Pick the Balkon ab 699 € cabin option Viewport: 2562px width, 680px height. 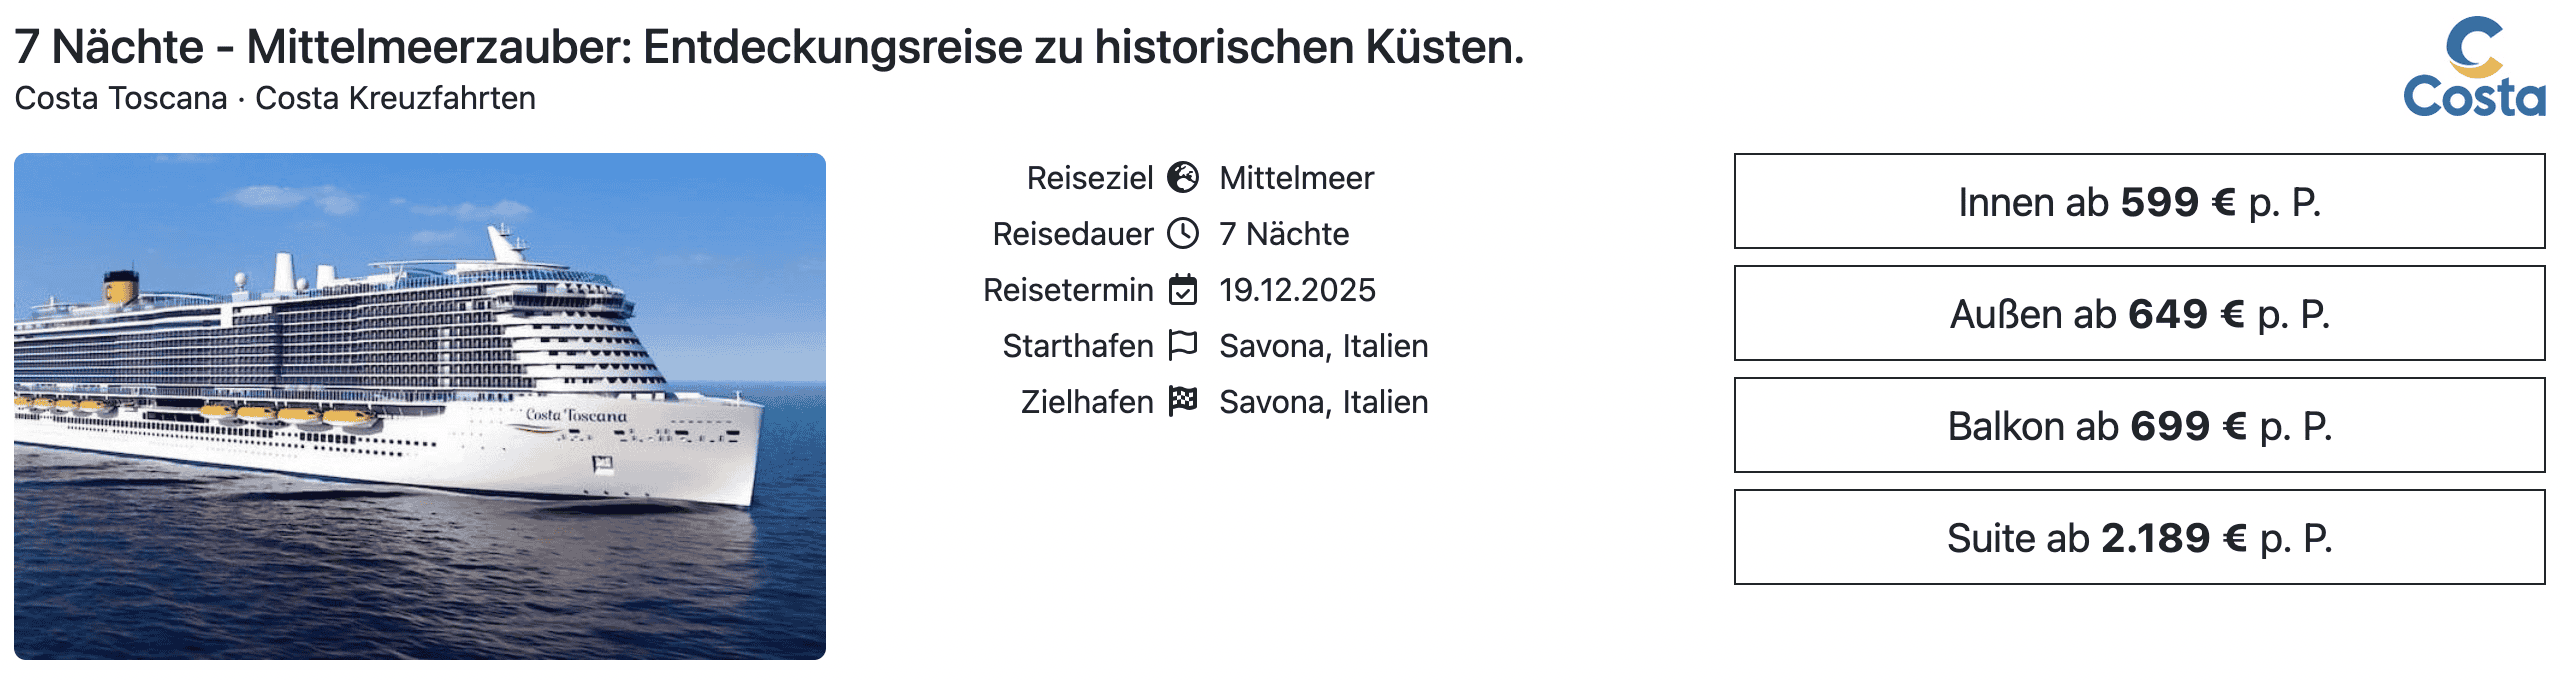click(x=2139, y=426)
